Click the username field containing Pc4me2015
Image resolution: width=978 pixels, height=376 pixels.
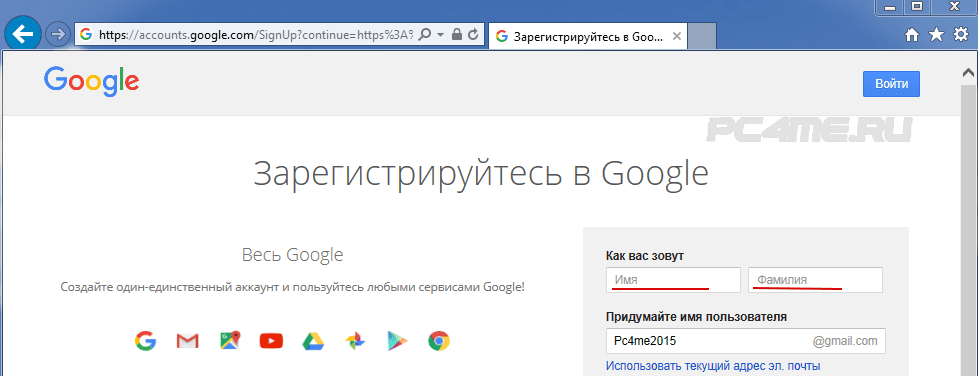click(x=745, y=341)
